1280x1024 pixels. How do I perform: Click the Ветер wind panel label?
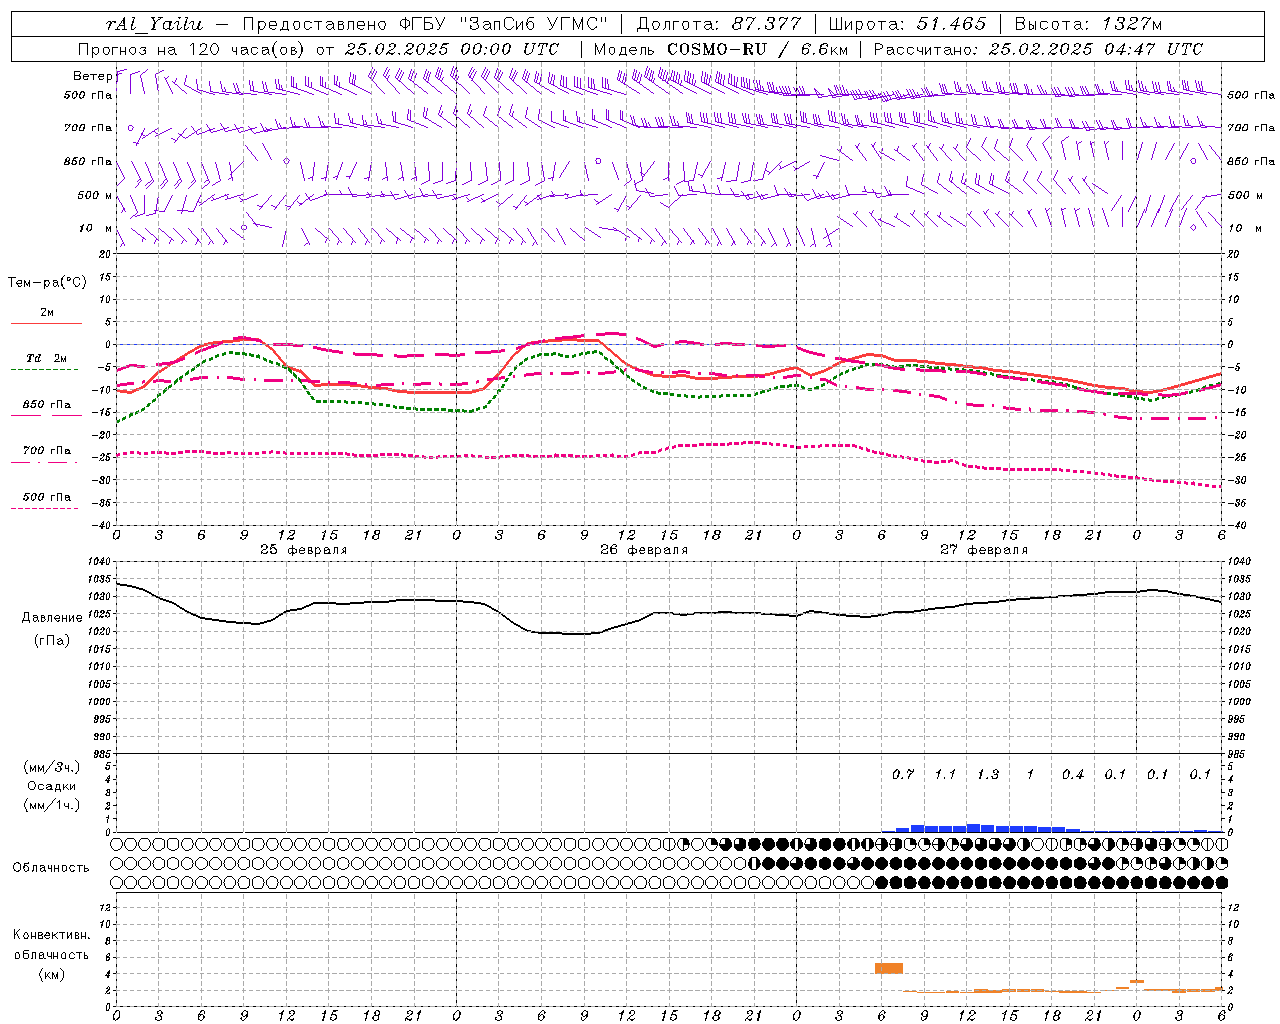pos(92,76)
